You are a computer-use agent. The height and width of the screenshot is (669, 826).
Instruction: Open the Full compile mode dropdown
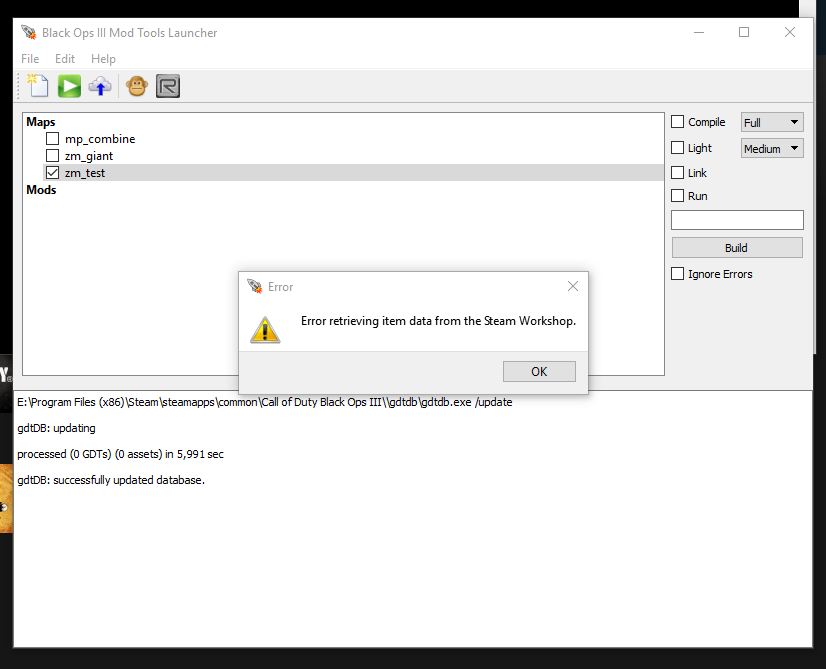(x=772, y=122)
